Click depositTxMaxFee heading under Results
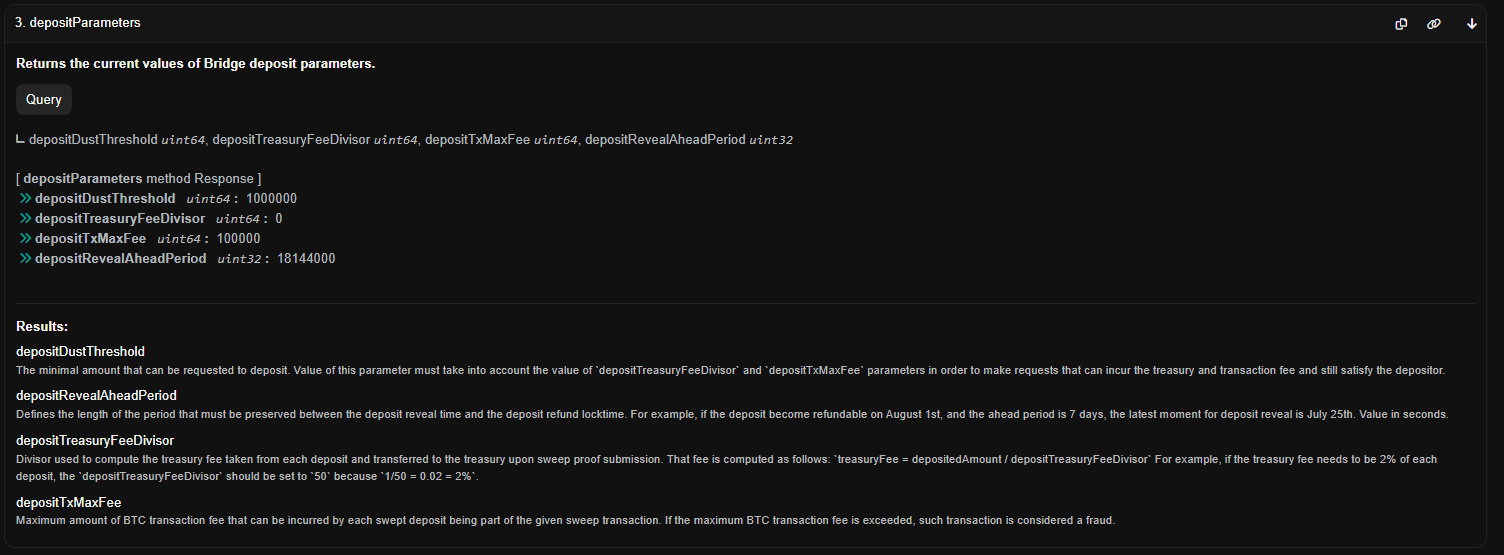 [x=69, y=503]
